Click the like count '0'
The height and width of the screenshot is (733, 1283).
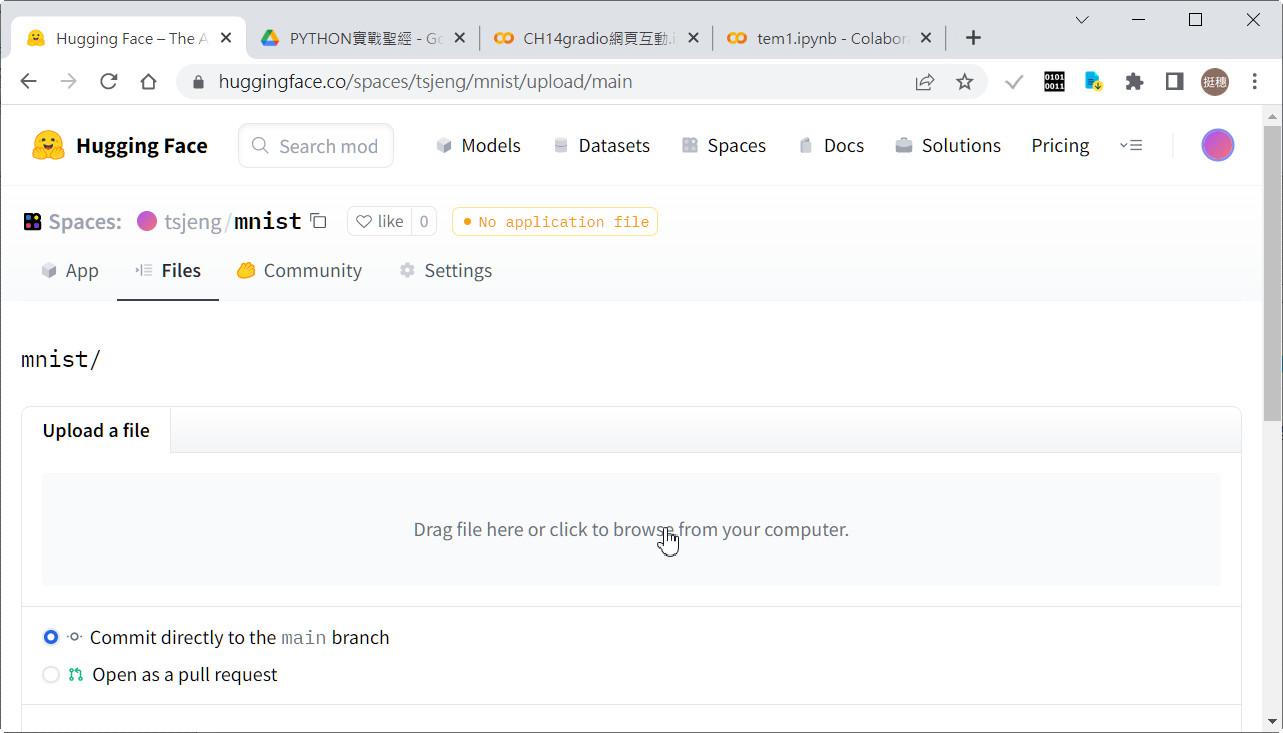coord(424,221)
